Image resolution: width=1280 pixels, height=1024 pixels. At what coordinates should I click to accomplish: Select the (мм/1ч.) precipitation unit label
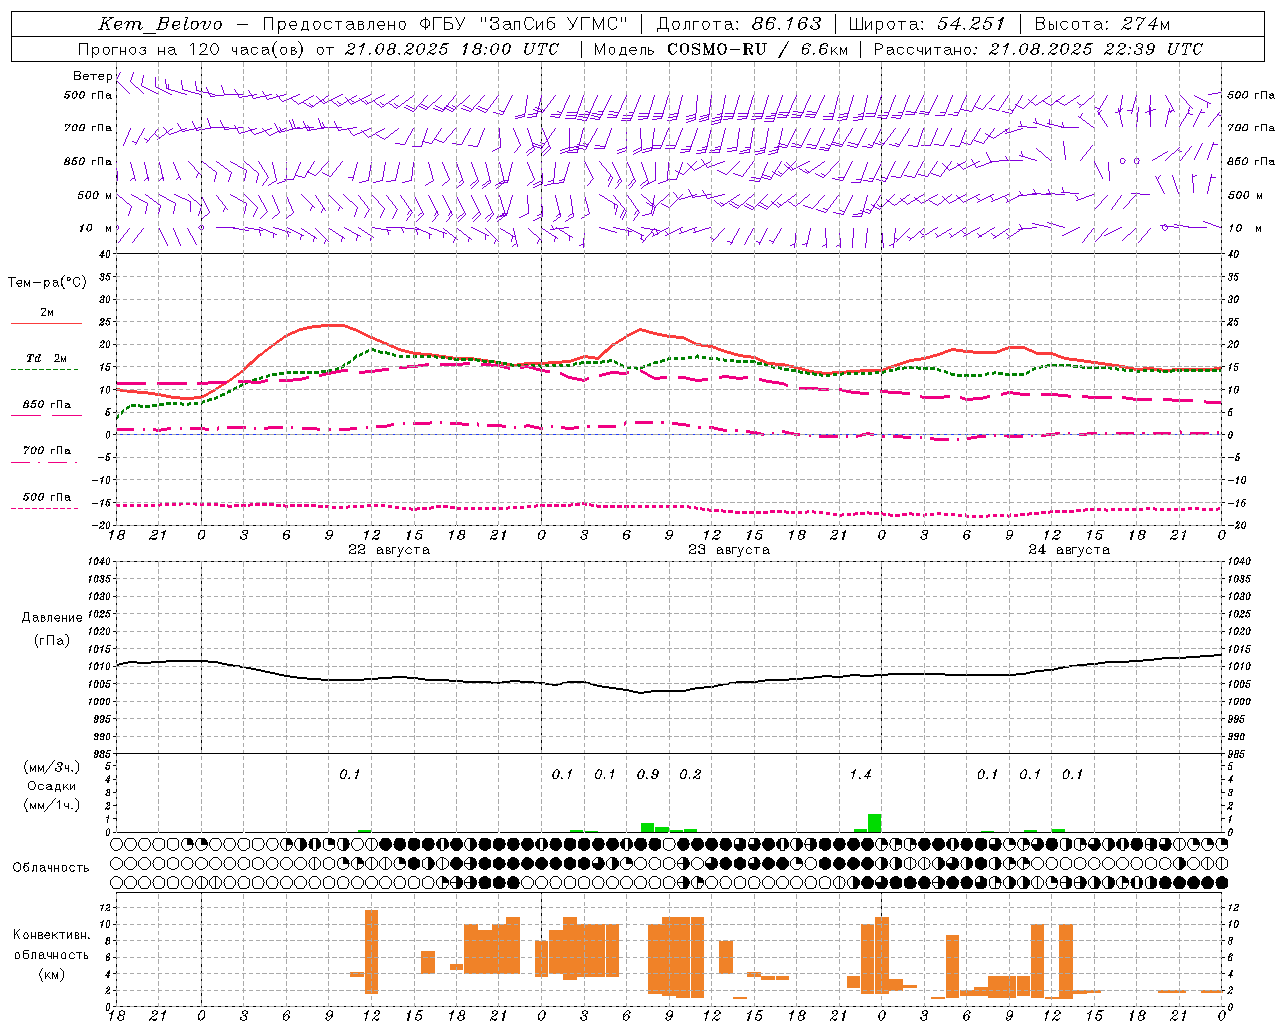pos(52,806)
